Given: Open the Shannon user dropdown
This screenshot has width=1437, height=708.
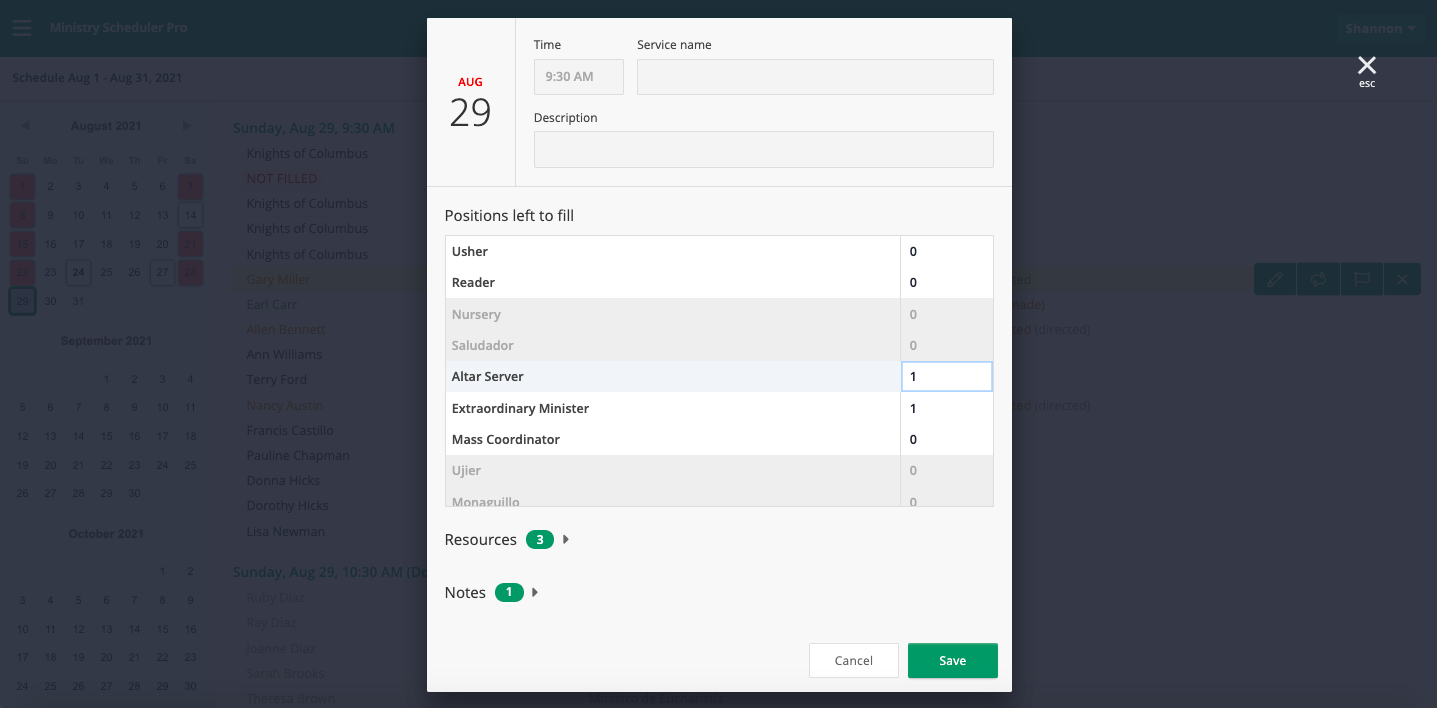Looking at the screenshot, I should [1380, 29].
